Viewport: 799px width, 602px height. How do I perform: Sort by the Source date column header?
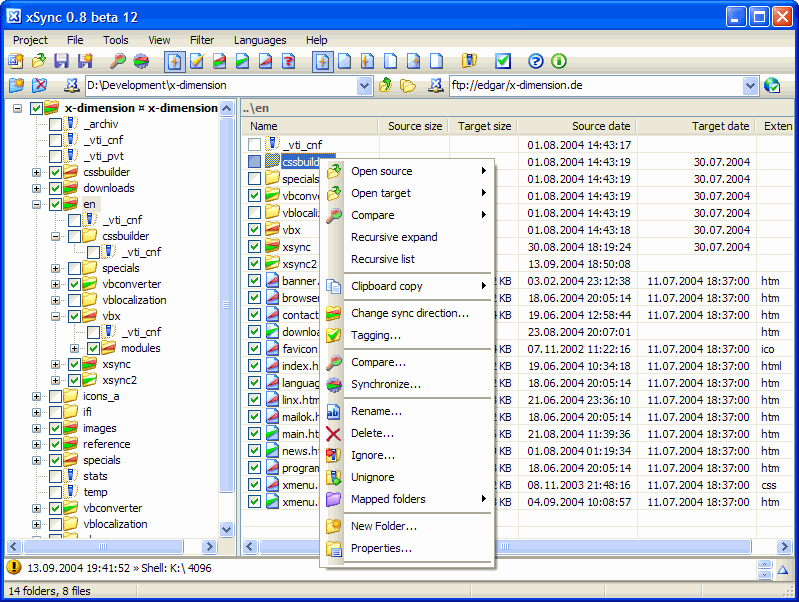tap(577, 126)
